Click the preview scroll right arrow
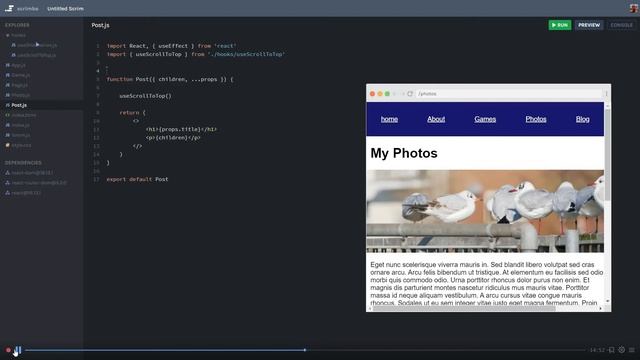 [x=600, y=309]
